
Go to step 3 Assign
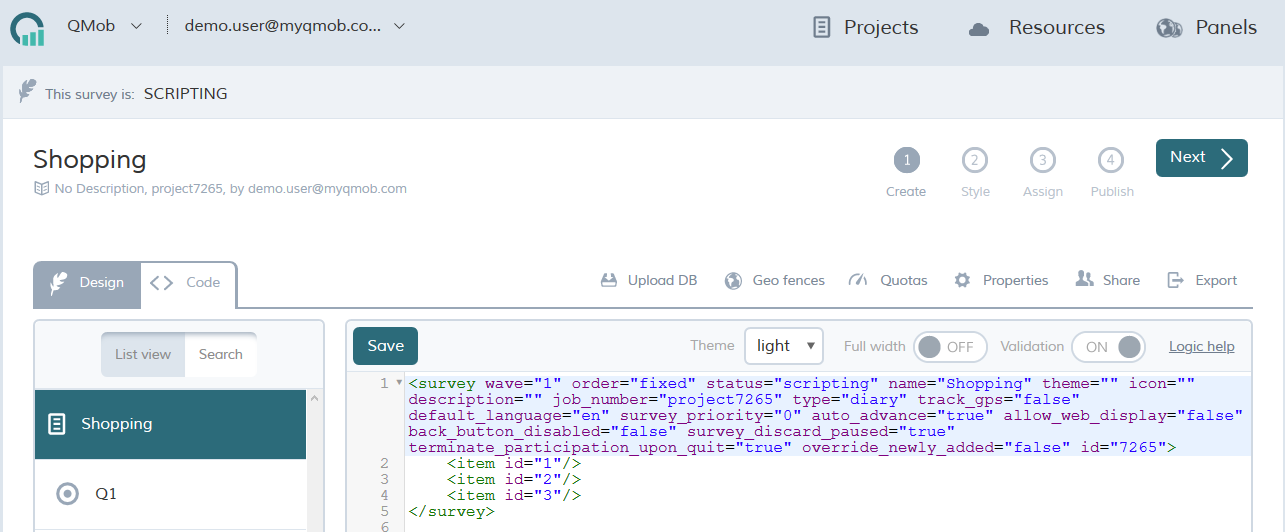tap(1043, 172)
